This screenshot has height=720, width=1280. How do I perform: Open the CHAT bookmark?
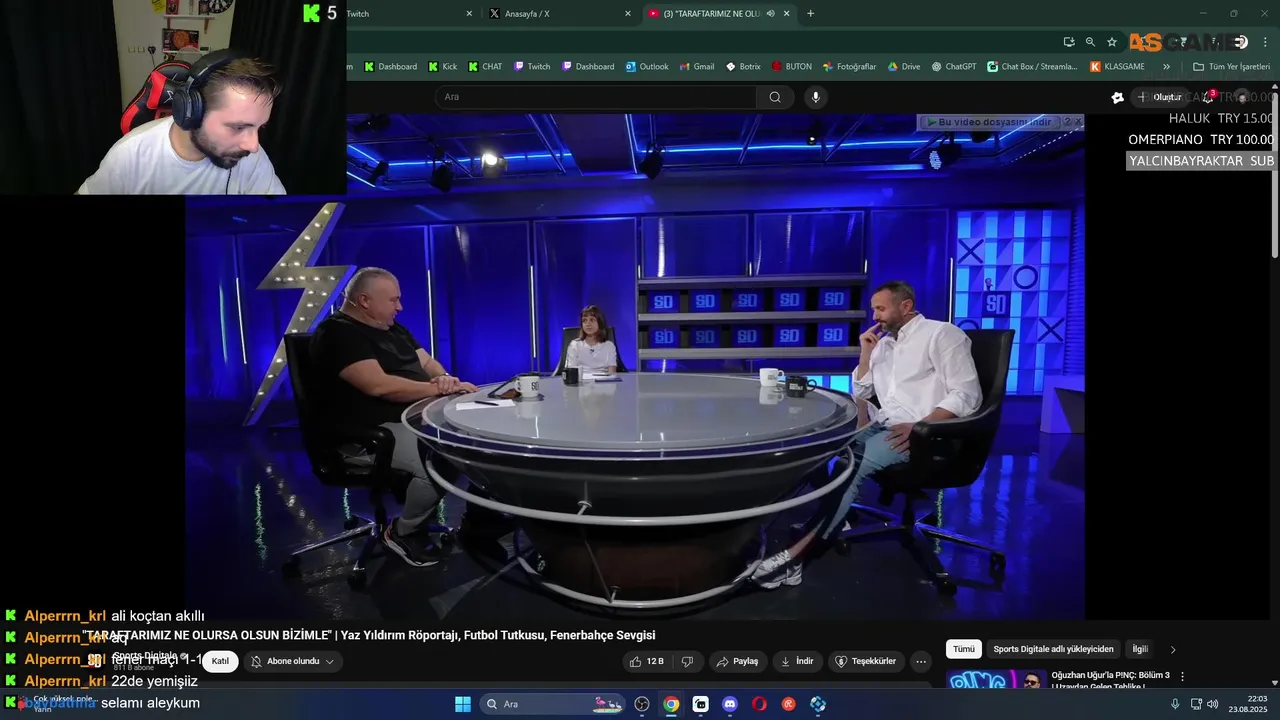[485, 67]
